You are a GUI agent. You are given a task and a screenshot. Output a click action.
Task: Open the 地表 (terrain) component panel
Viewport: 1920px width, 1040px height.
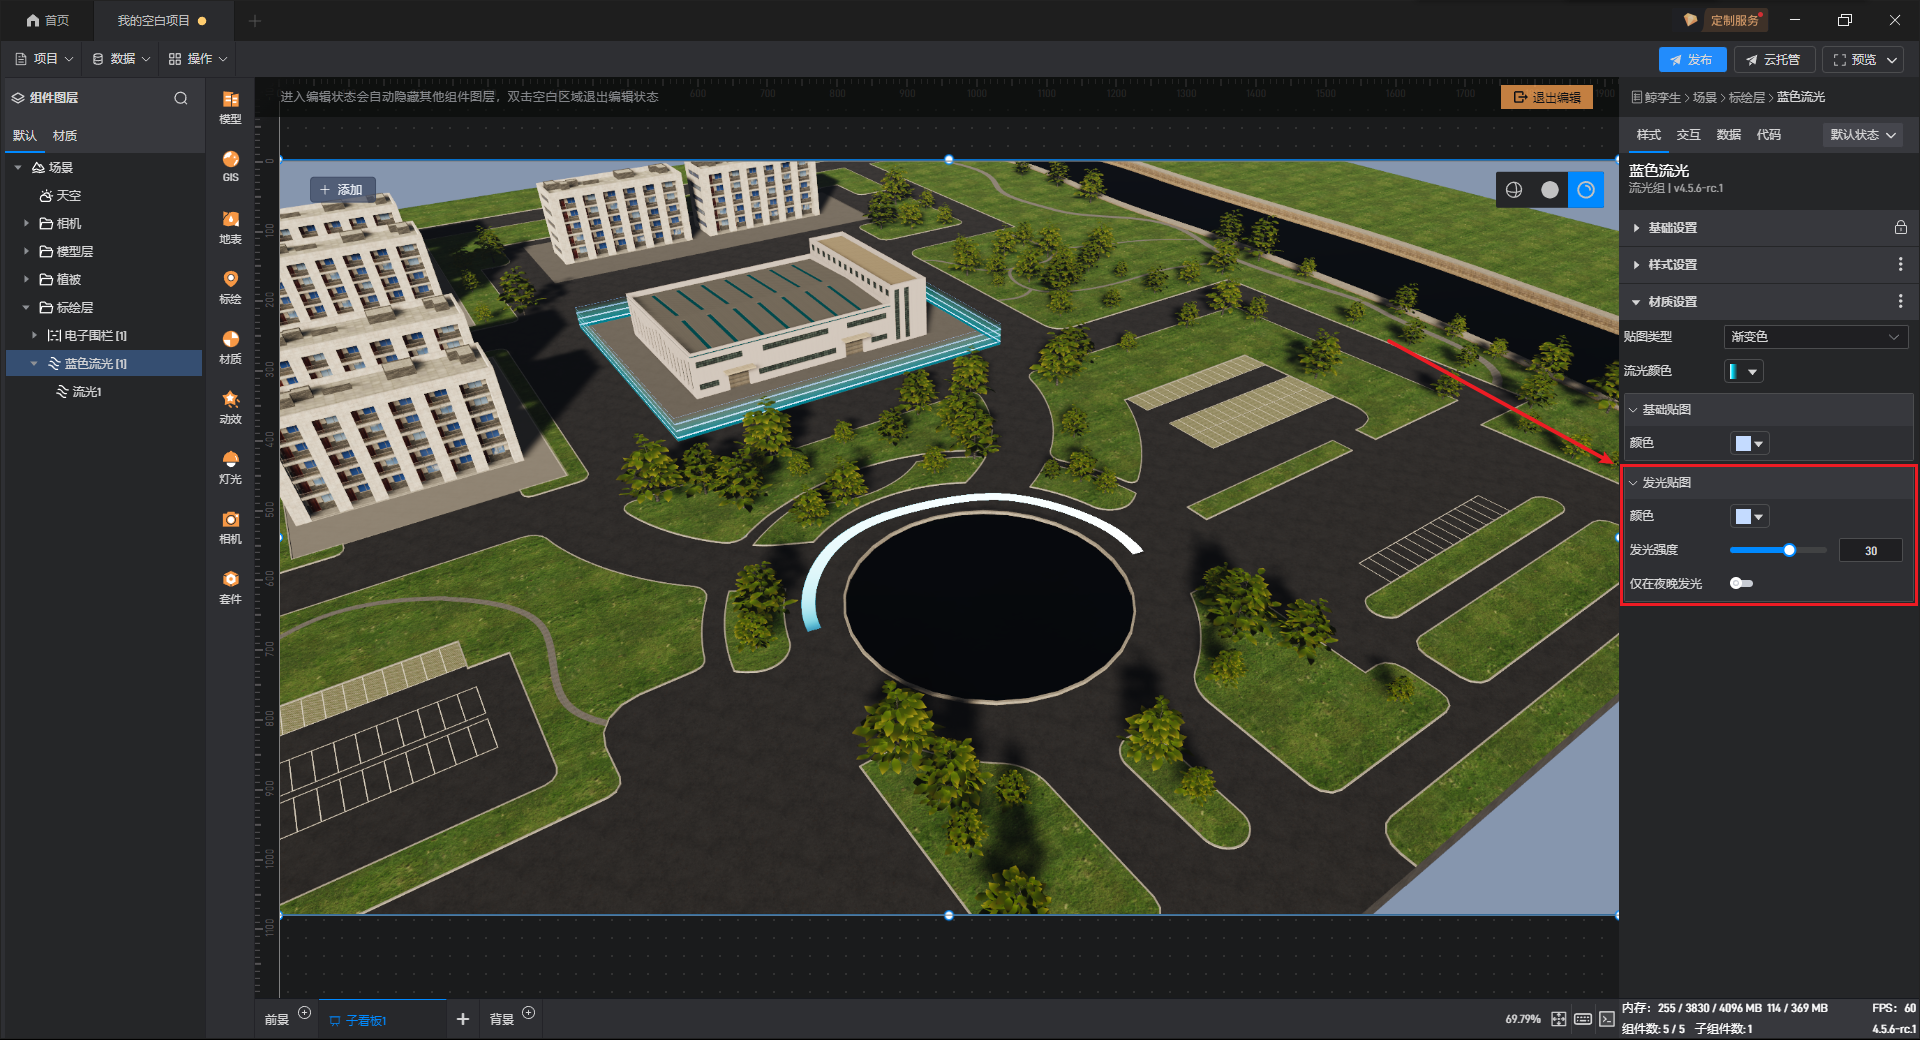230,226
